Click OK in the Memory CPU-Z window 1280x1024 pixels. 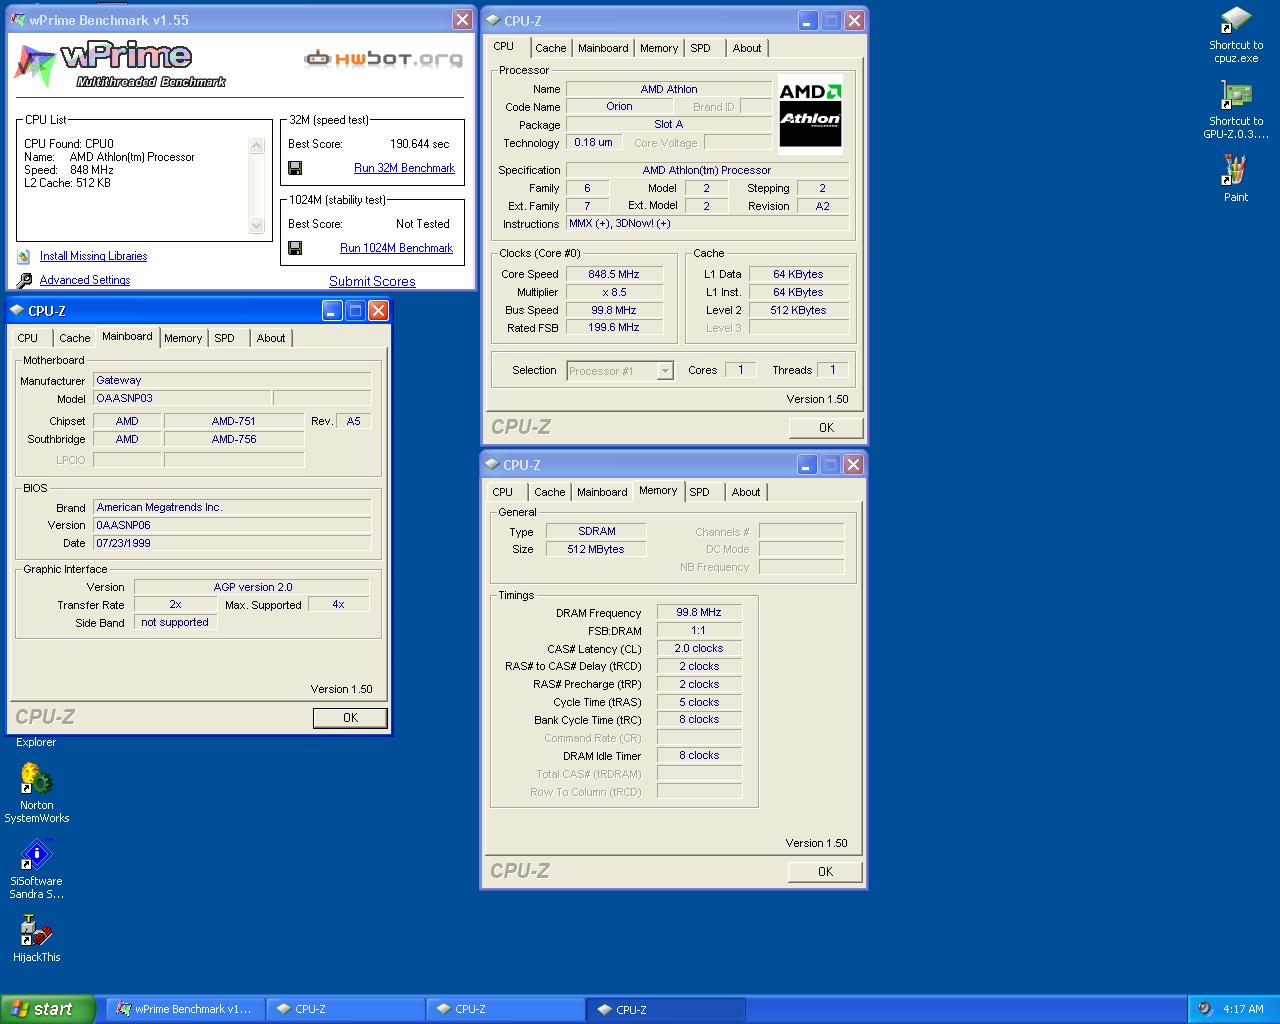(825, 871)
